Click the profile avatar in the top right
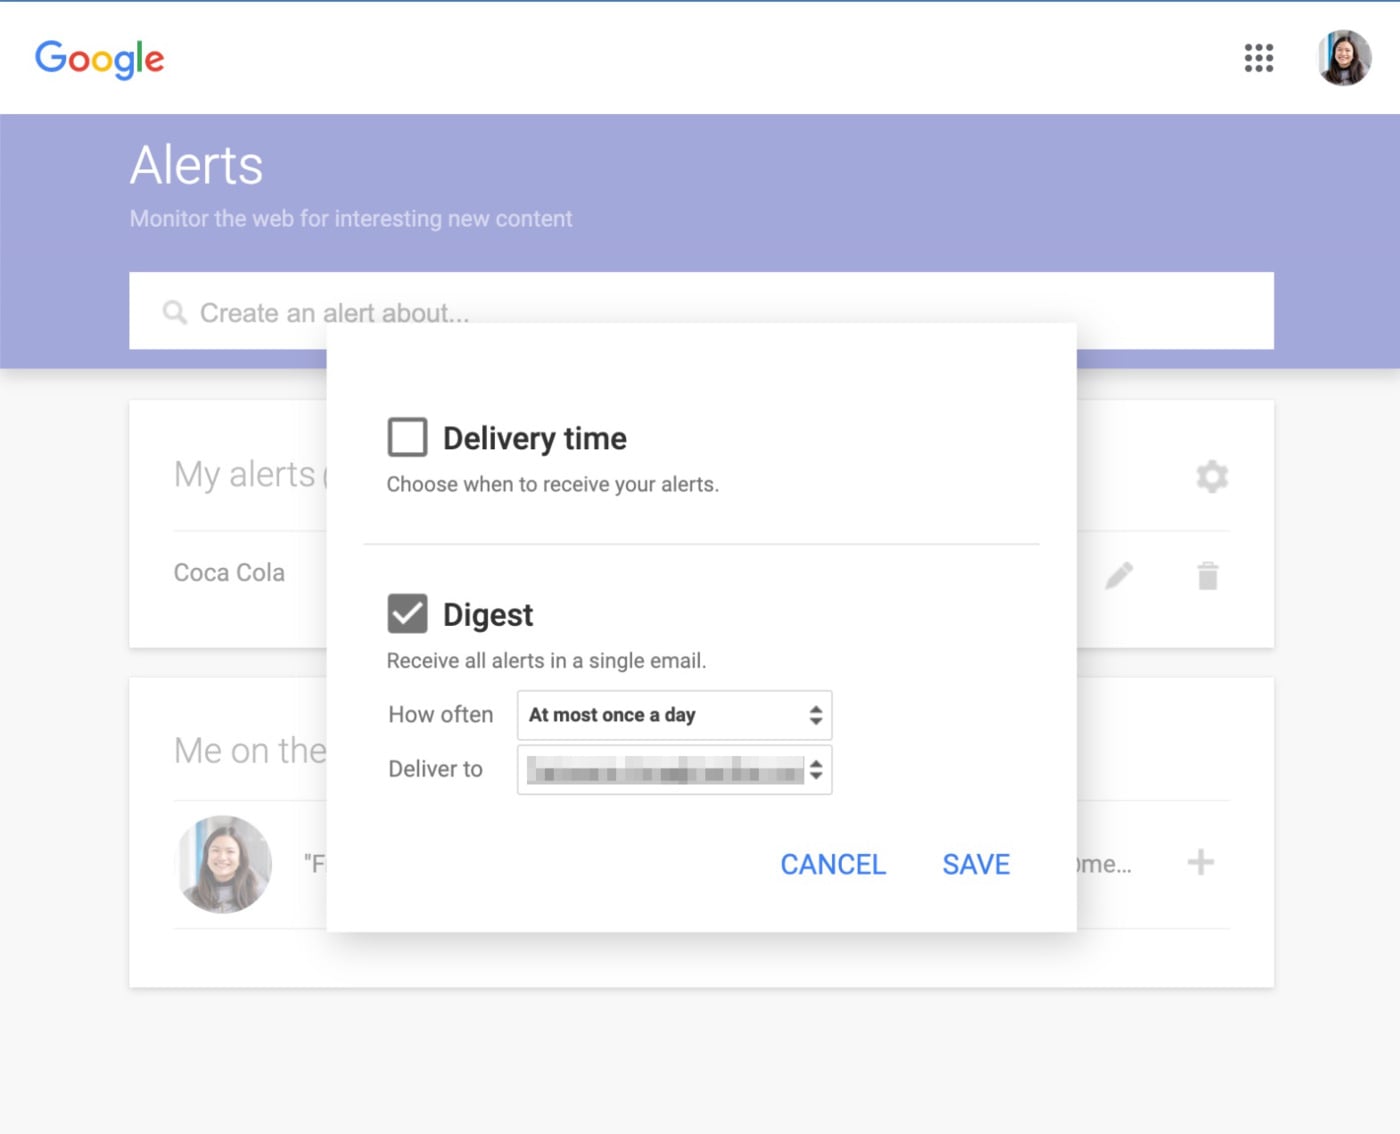Image resolution: width=1400 pixels, height=1134 pixels. tap(1343, 57)
